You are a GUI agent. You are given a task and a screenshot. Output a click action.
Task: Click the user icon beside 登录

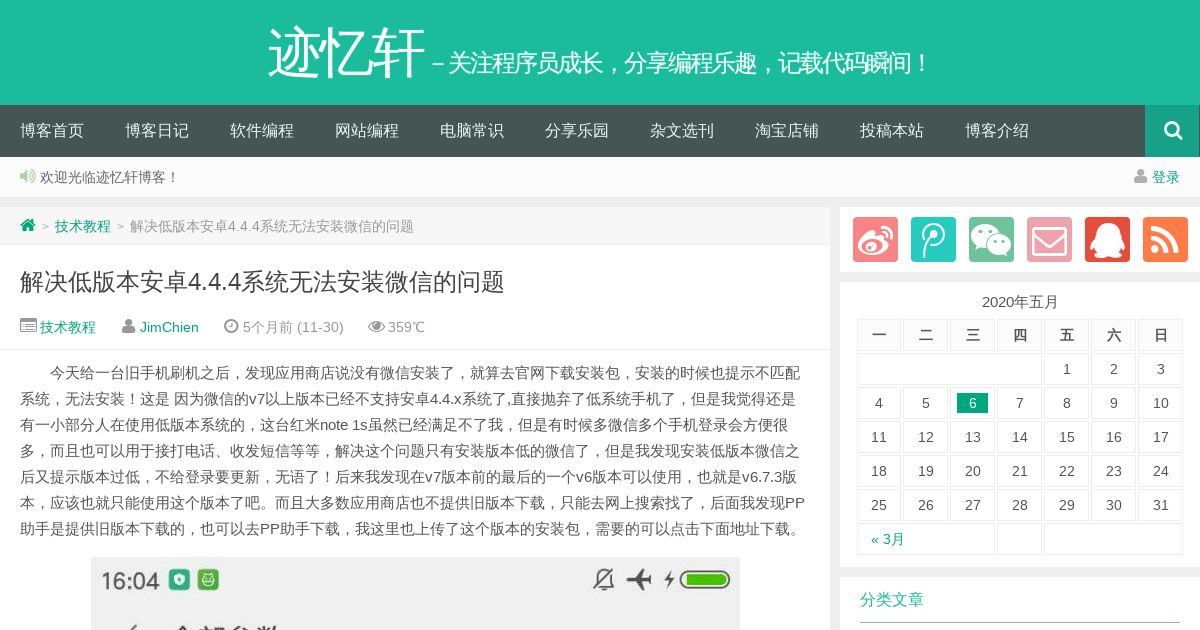click(1140, 176)
